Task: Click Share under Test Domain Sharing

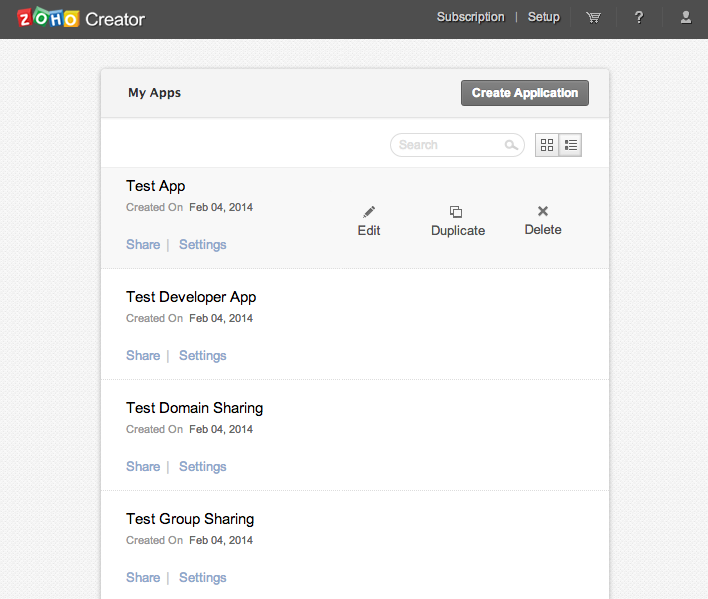Action: click(143, 466)
